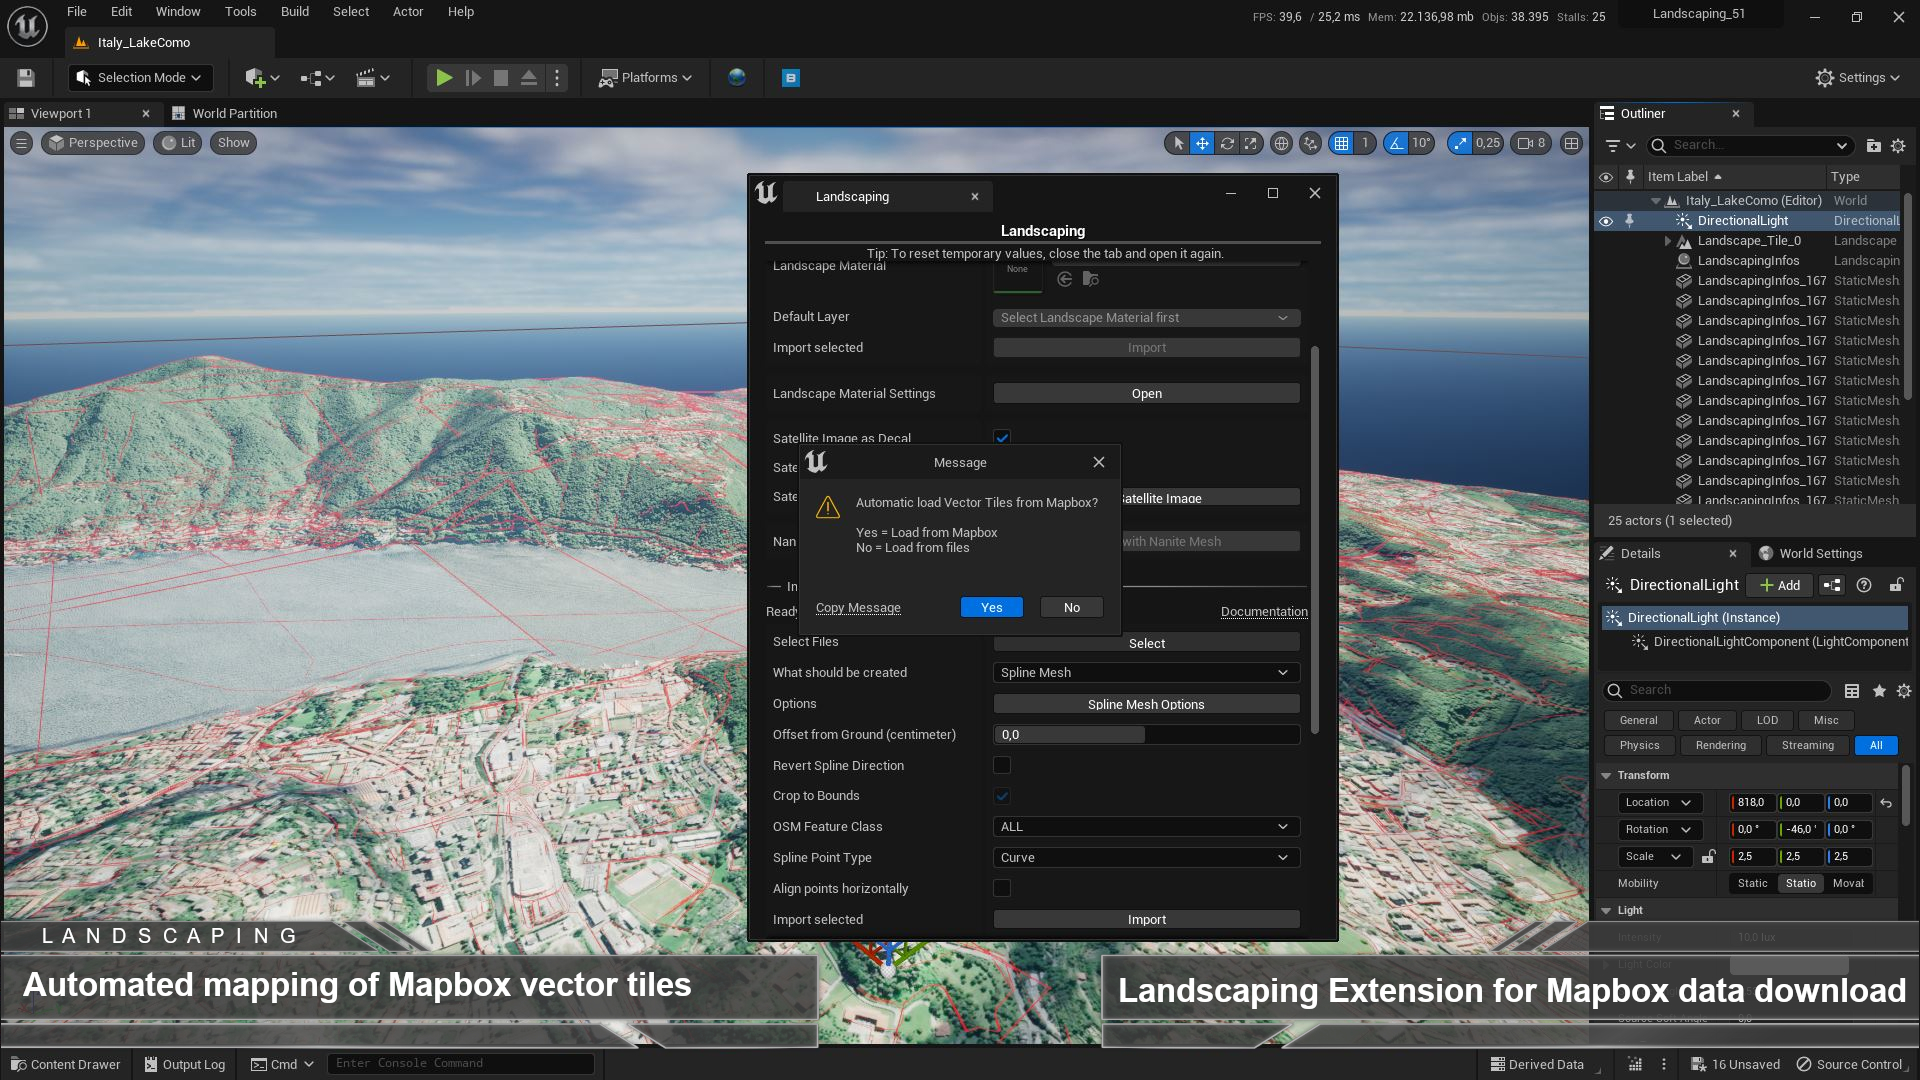Select the Rotate tool in the viewport

point(1226,143)
